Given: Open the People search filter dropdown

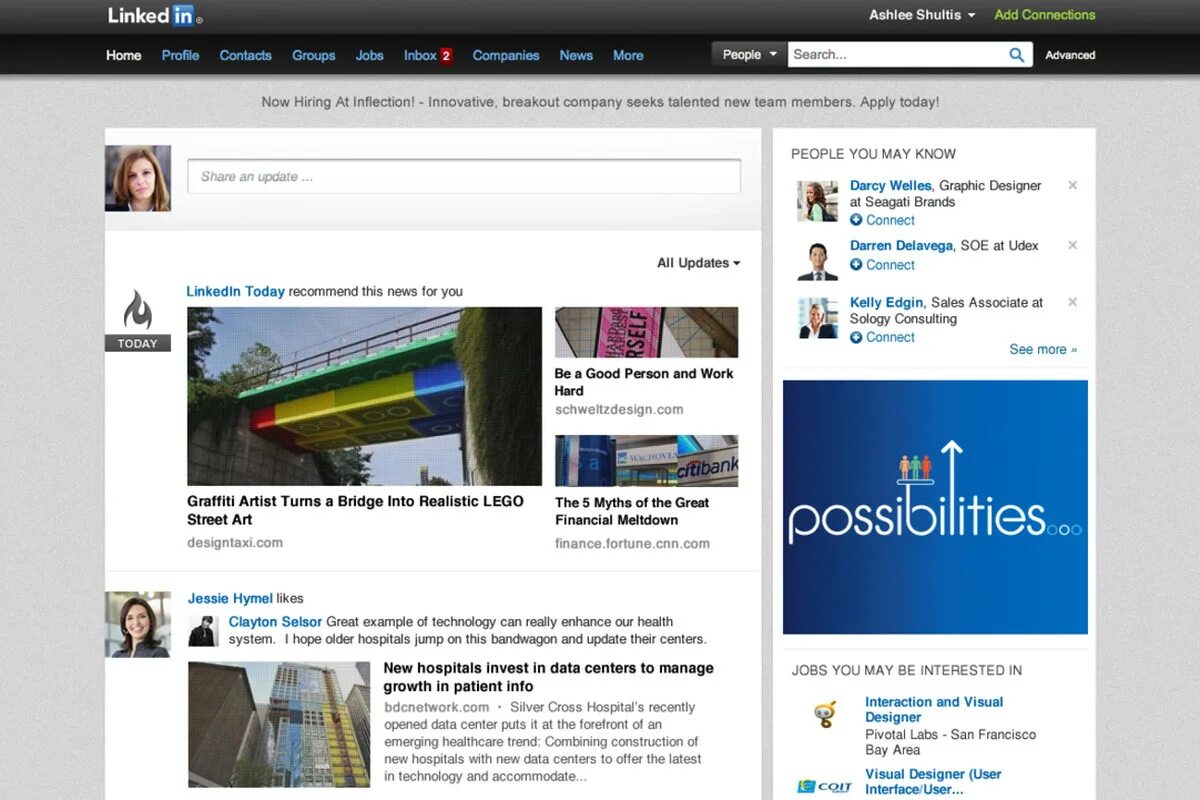Looking at the screenshot, I should [749, 55].
